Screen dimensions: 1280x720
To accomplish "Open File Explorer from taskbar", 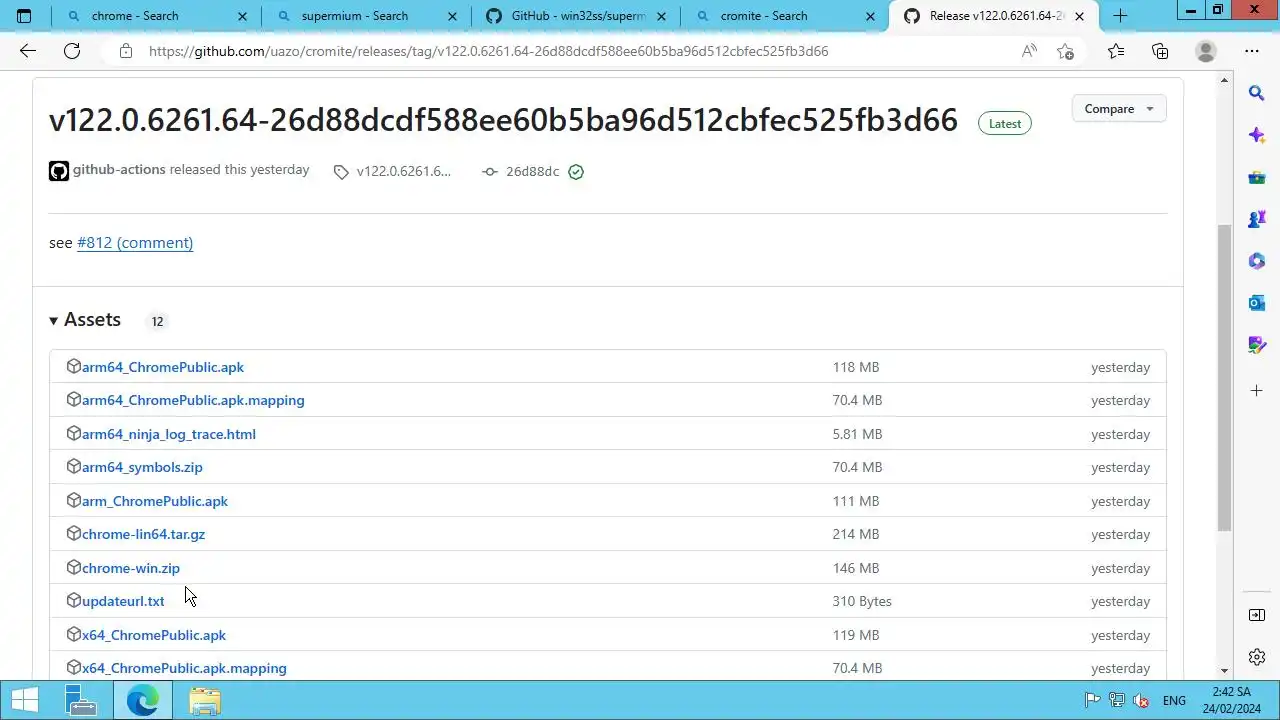I will click(205, 701).
